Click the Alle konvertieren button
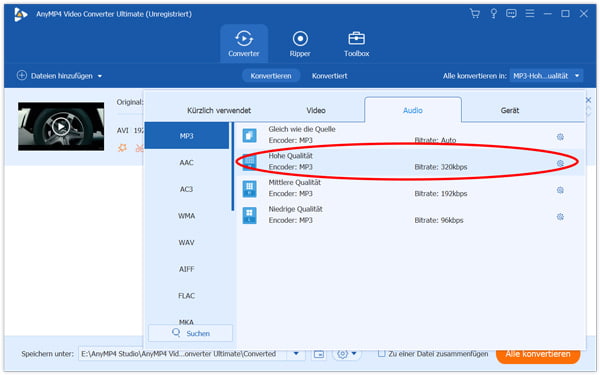The image size is (600, 375). tap(538, 354)
